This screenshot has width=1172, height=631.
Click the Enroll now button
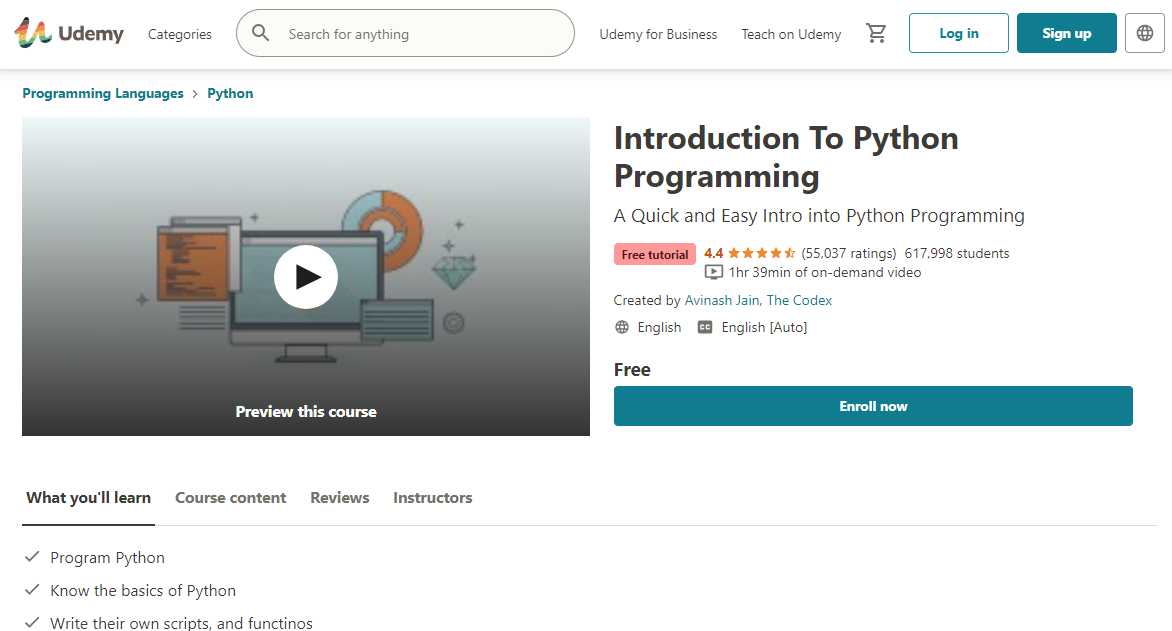(873, 406)
